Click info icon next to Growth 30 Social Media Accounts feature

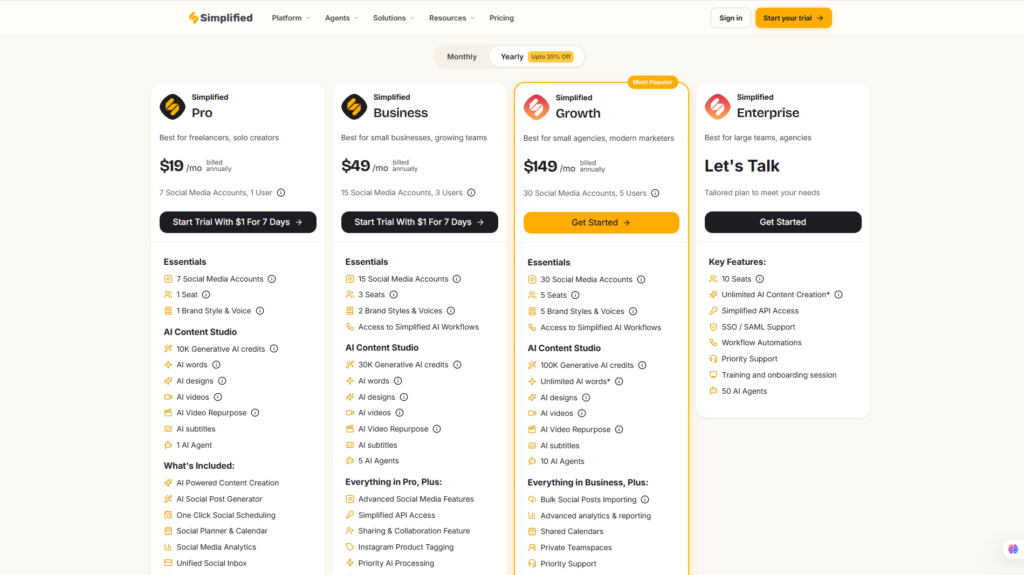(641, 280)
